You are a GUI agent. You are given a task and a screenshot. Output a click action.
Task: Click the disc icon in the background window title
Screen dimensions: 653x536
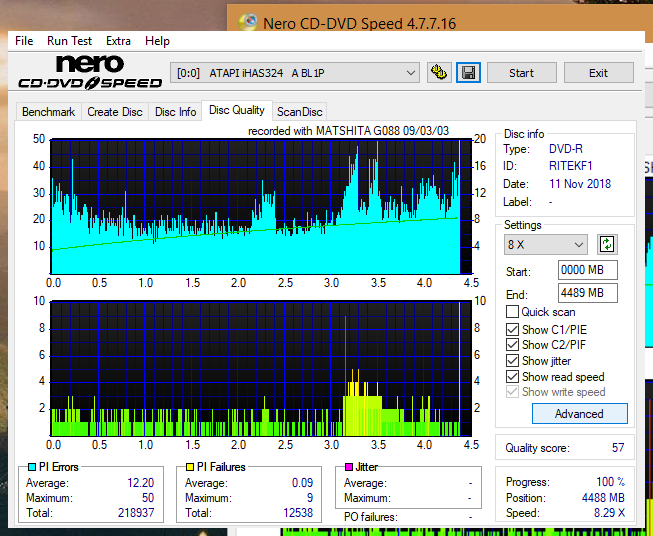[249, 22]
